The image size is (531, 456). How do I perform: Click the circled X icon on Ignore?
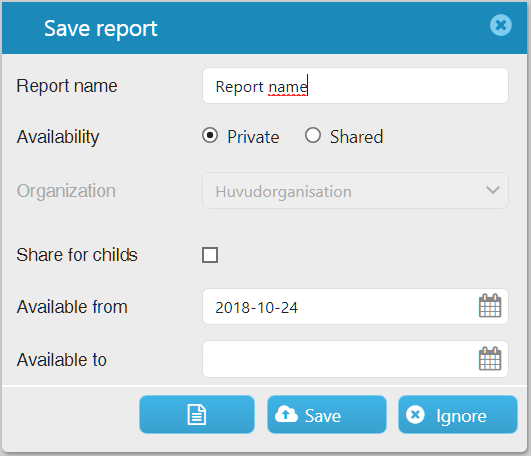pos(415,415)
